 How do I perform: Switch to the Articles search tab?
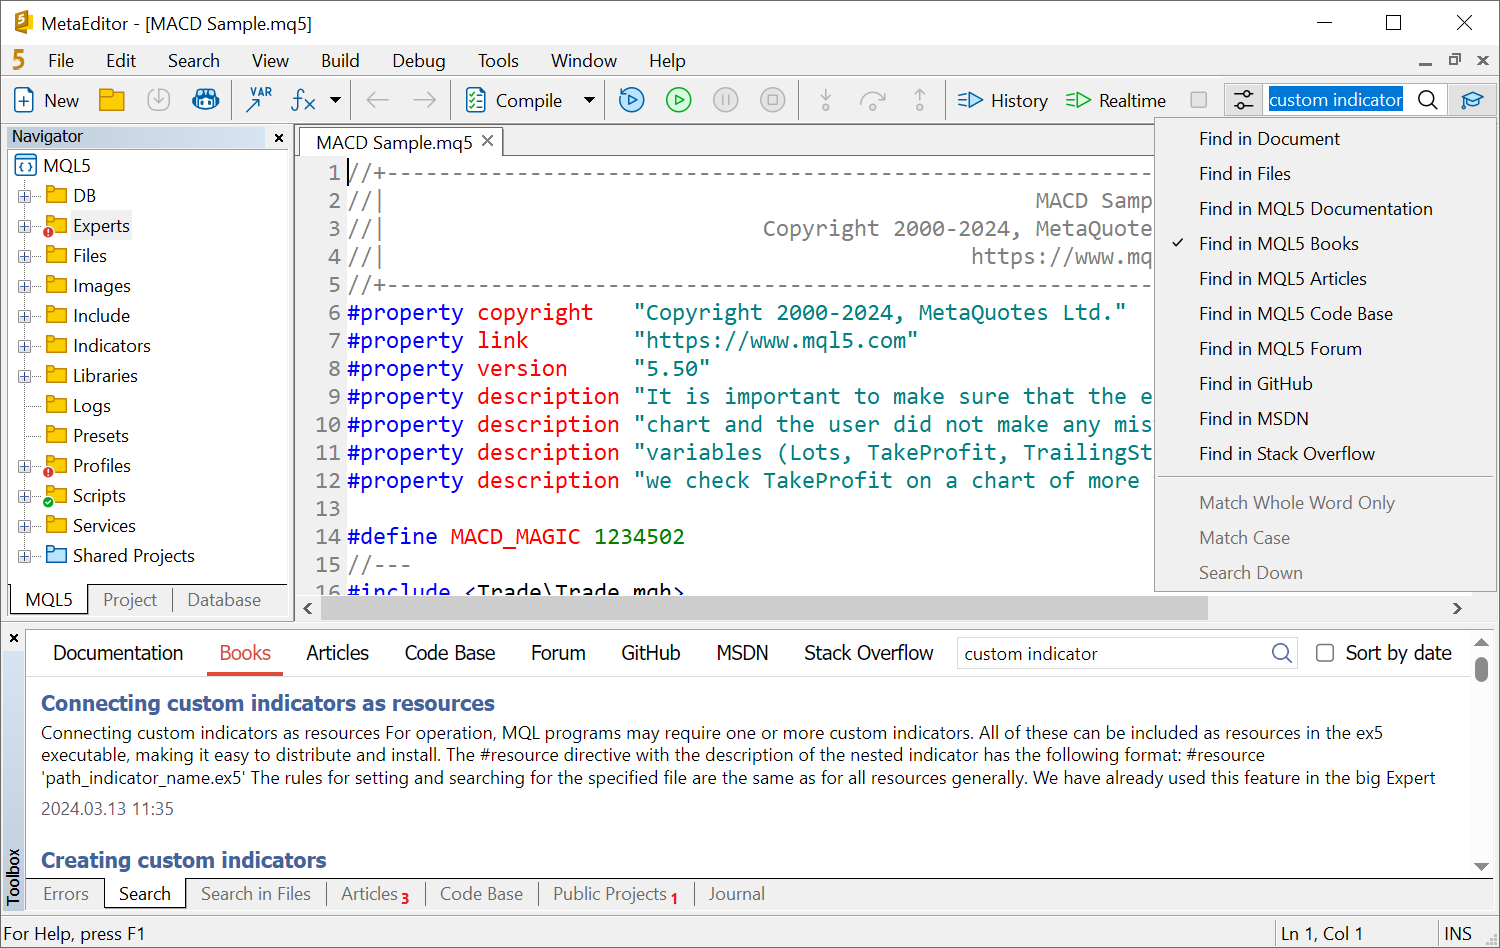coord(337,653)
